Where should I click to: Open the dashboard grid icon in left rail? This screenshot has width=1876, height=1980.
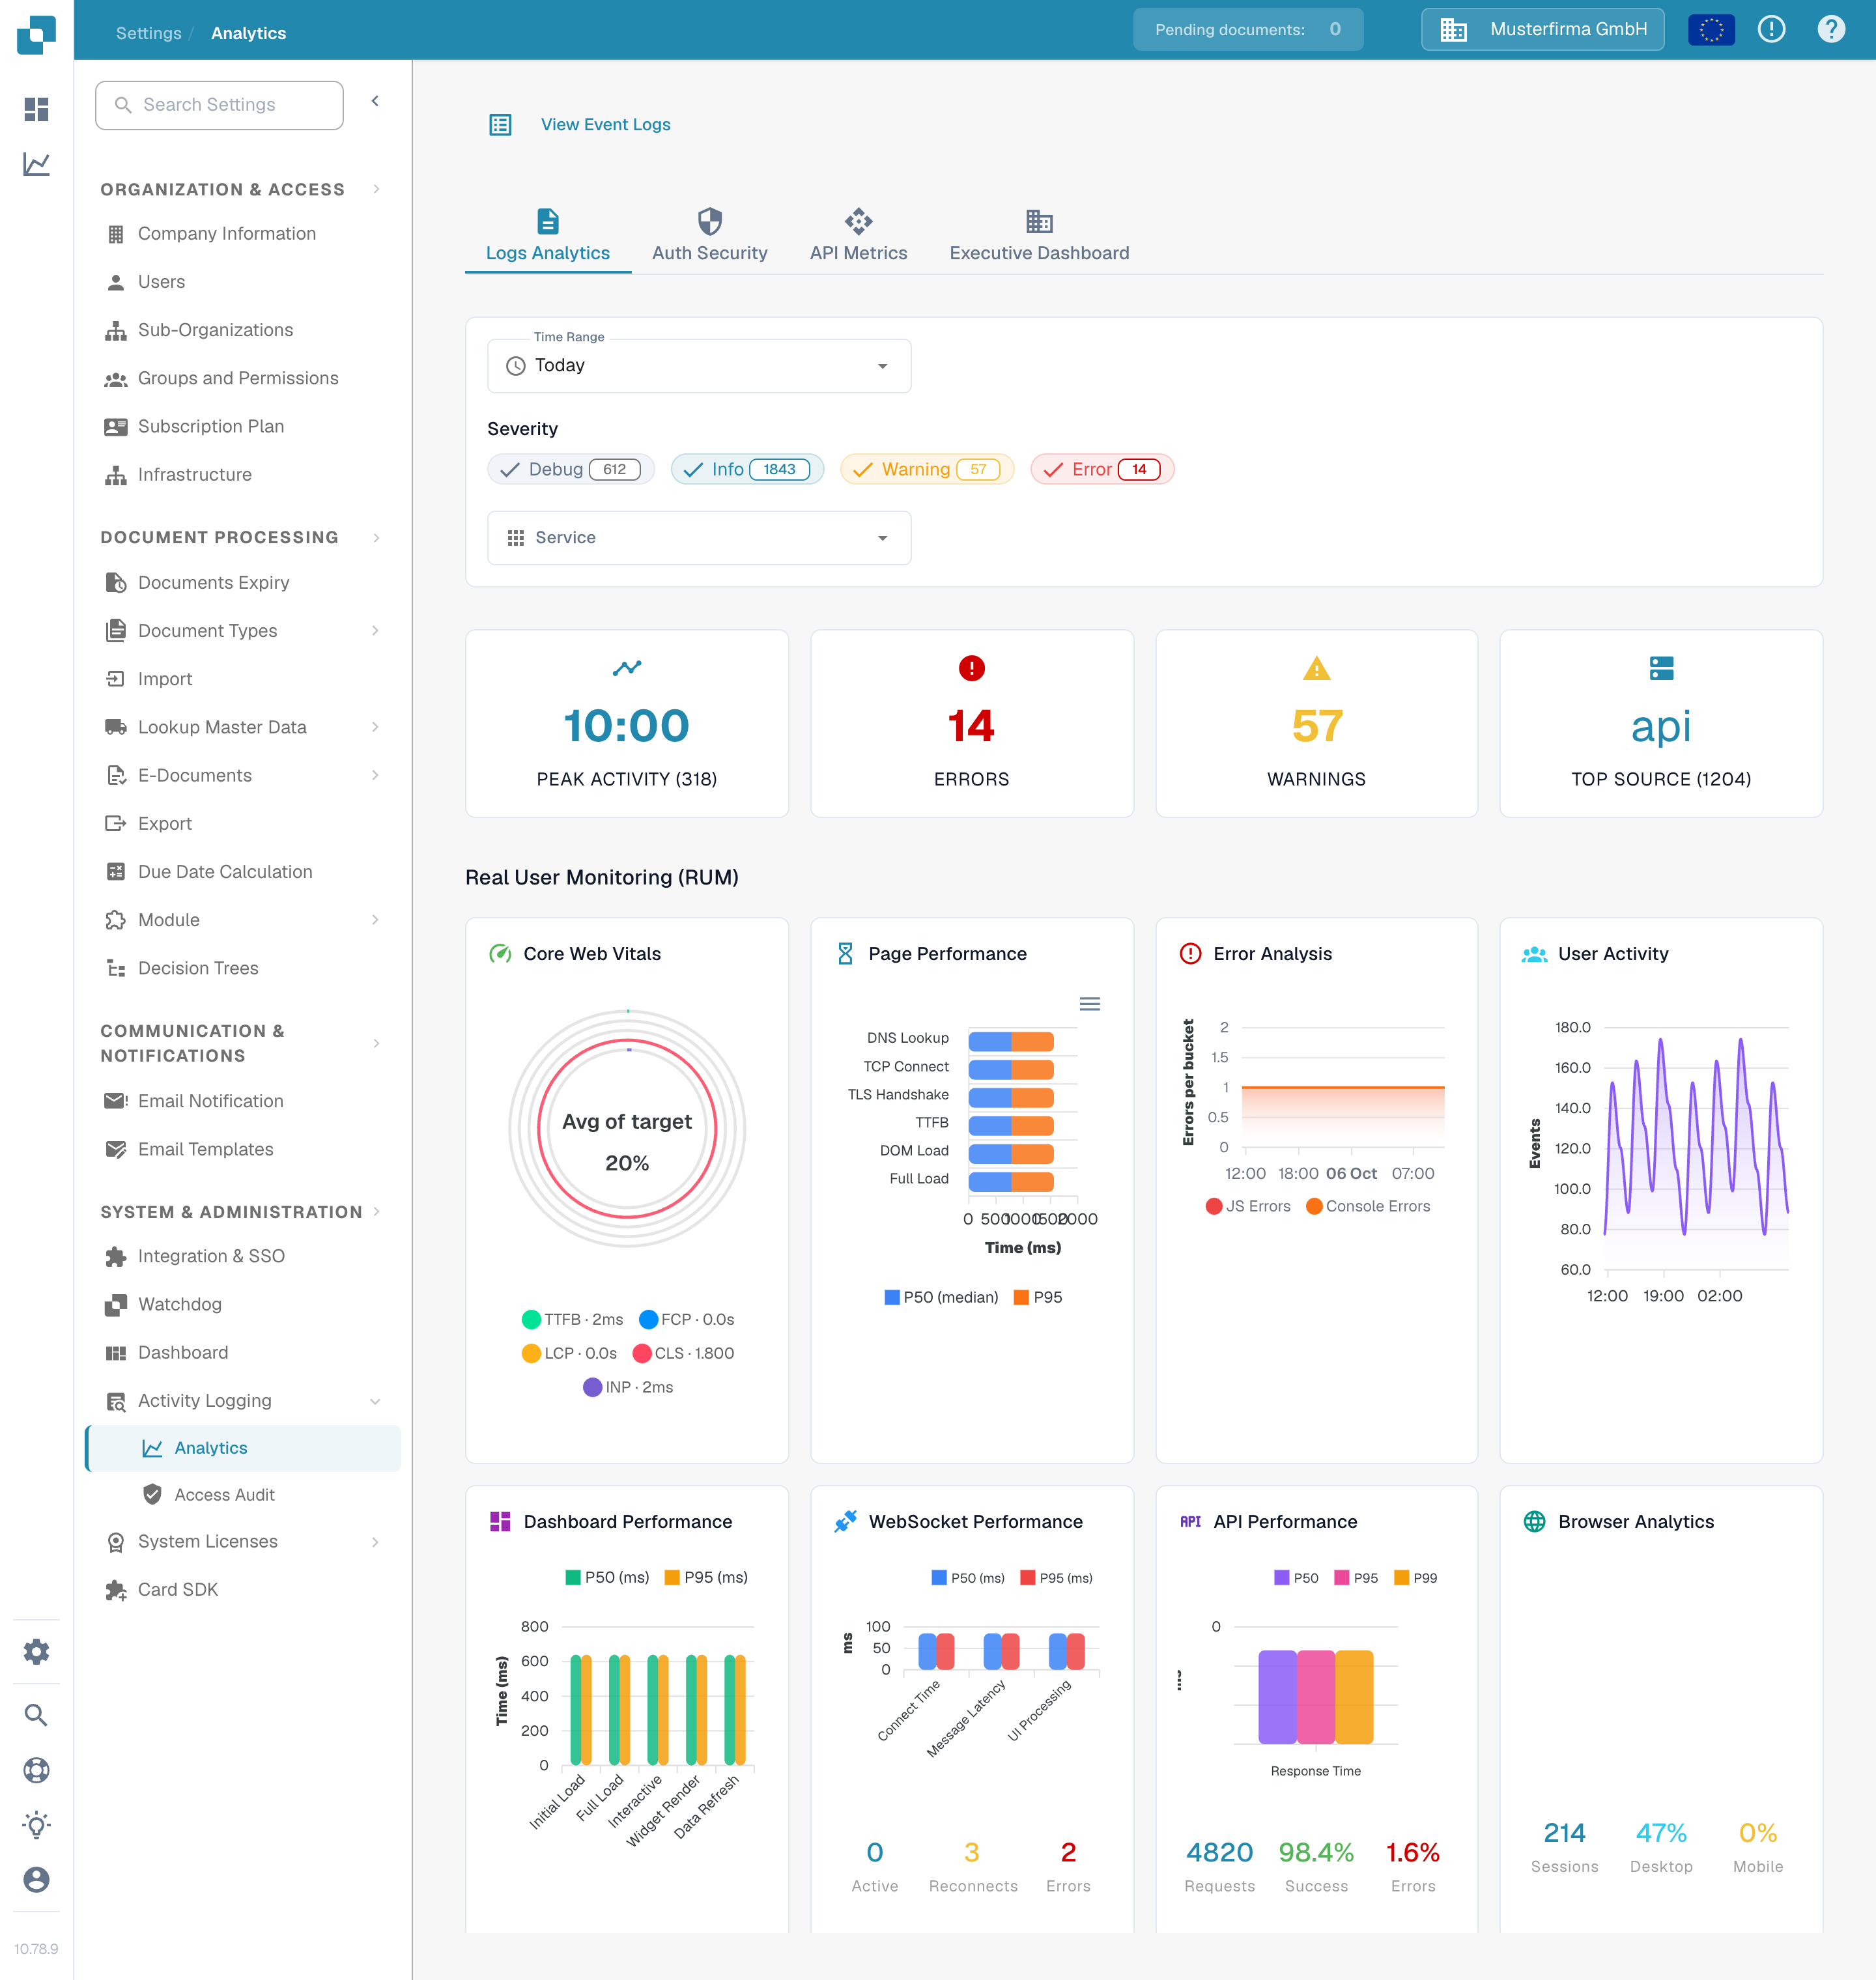click(x=36, y=109)
